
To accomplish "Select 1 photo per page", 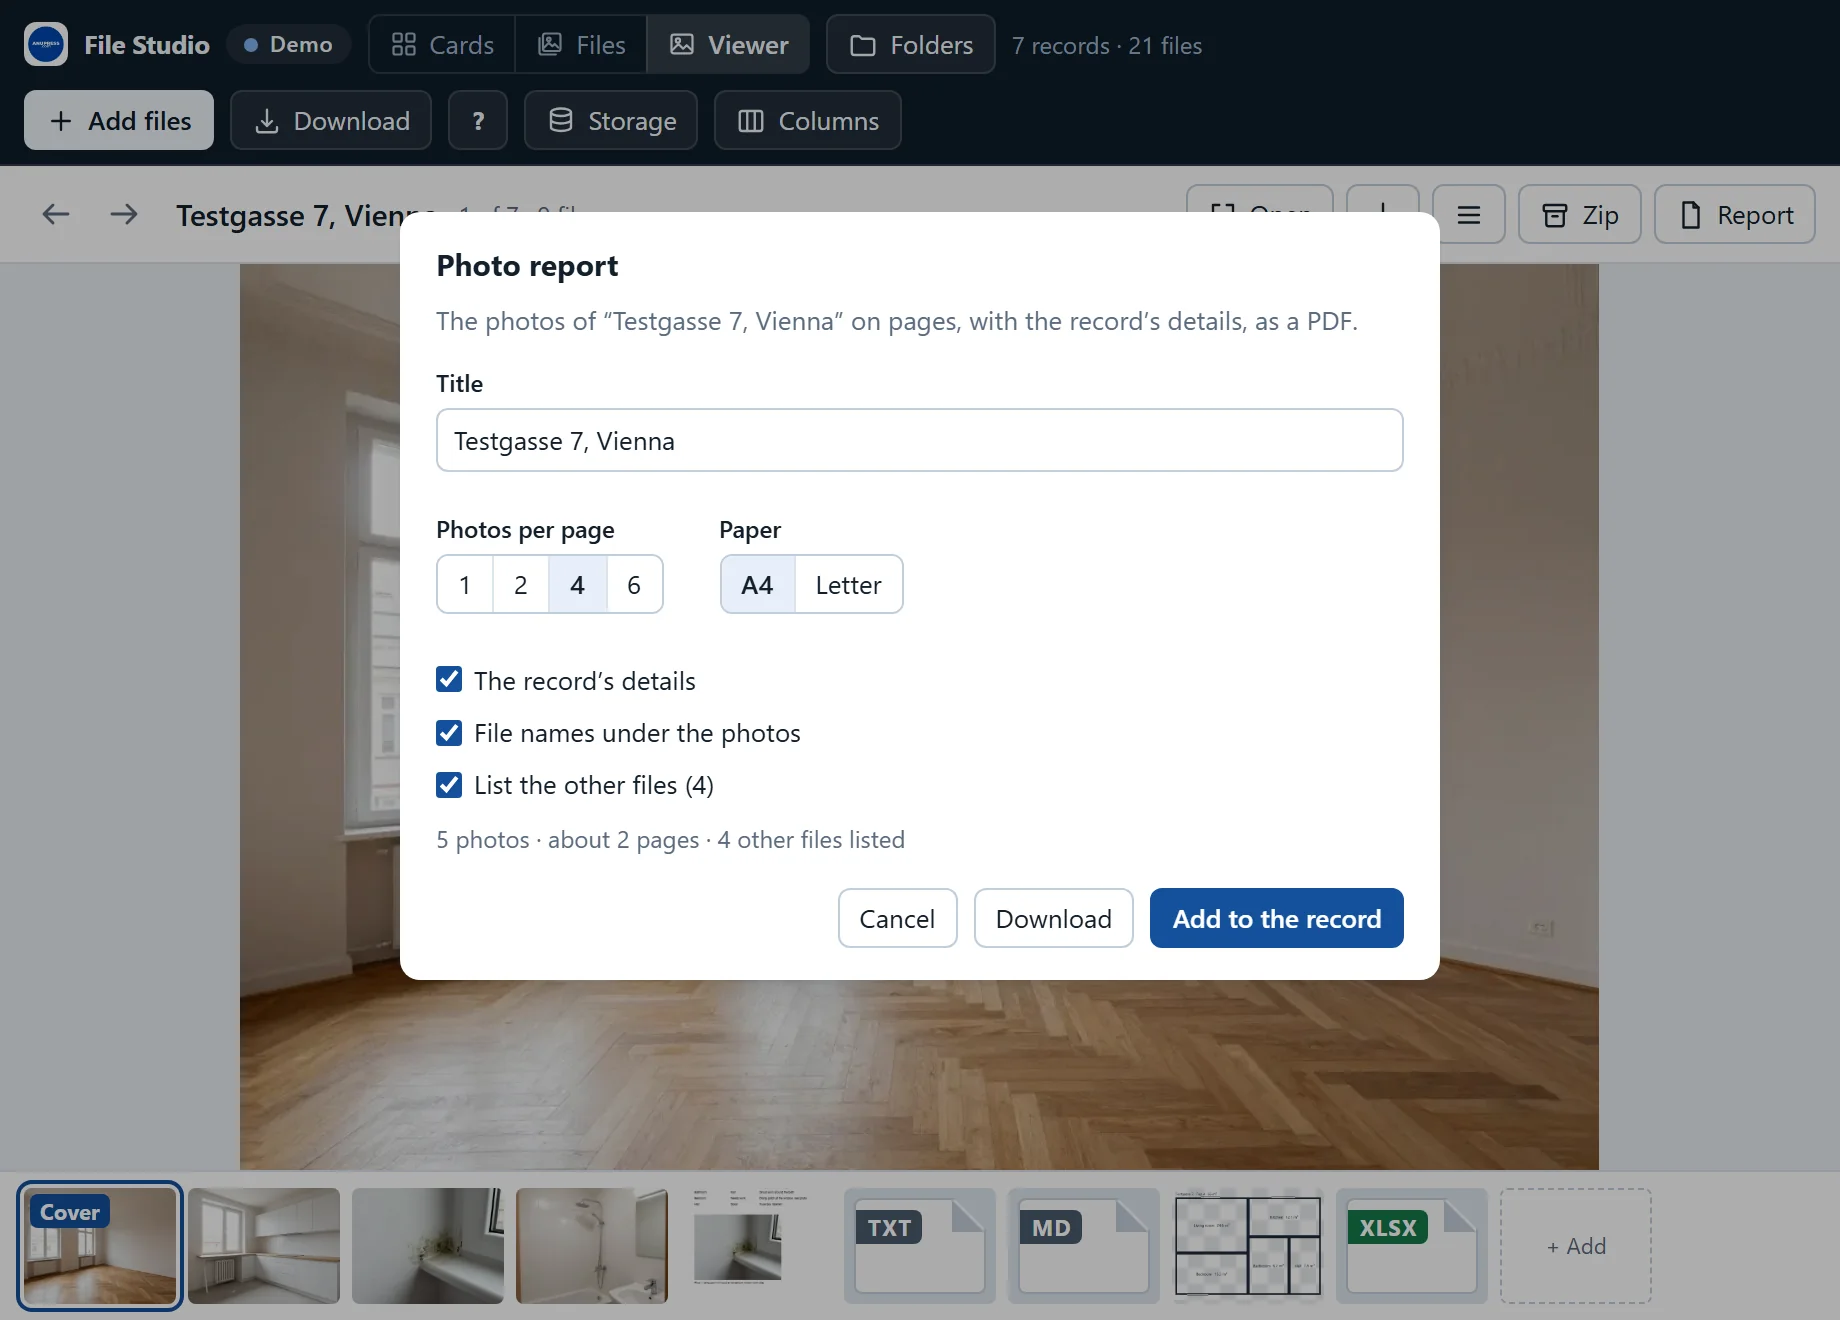I will coord(465,585).
